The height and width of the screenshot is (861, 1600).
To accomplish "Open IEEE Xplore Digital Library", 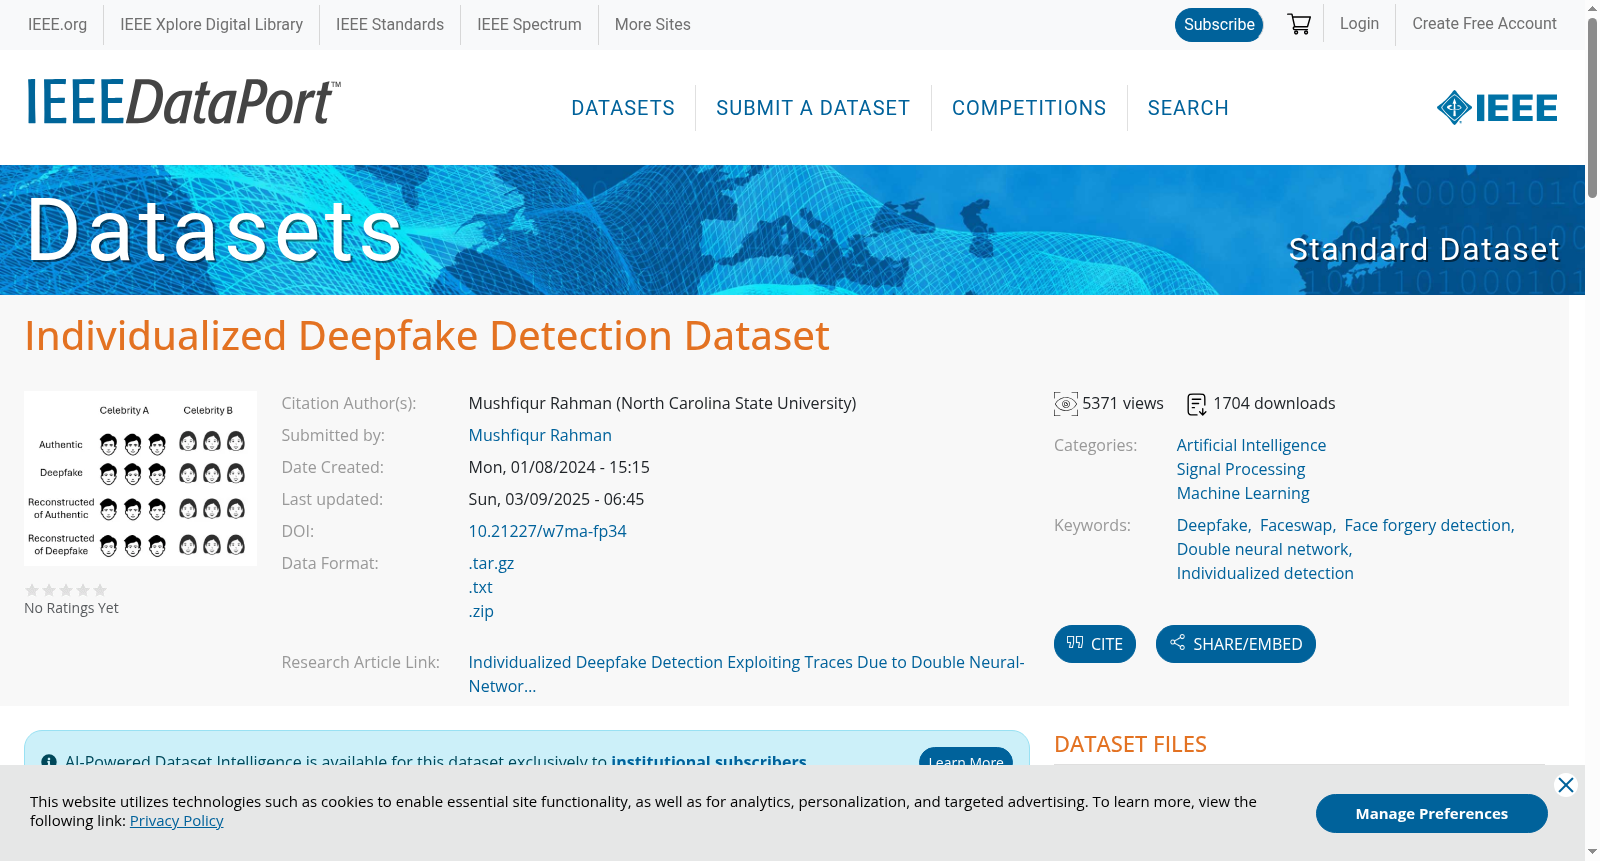I will click(x=211, y=25).
